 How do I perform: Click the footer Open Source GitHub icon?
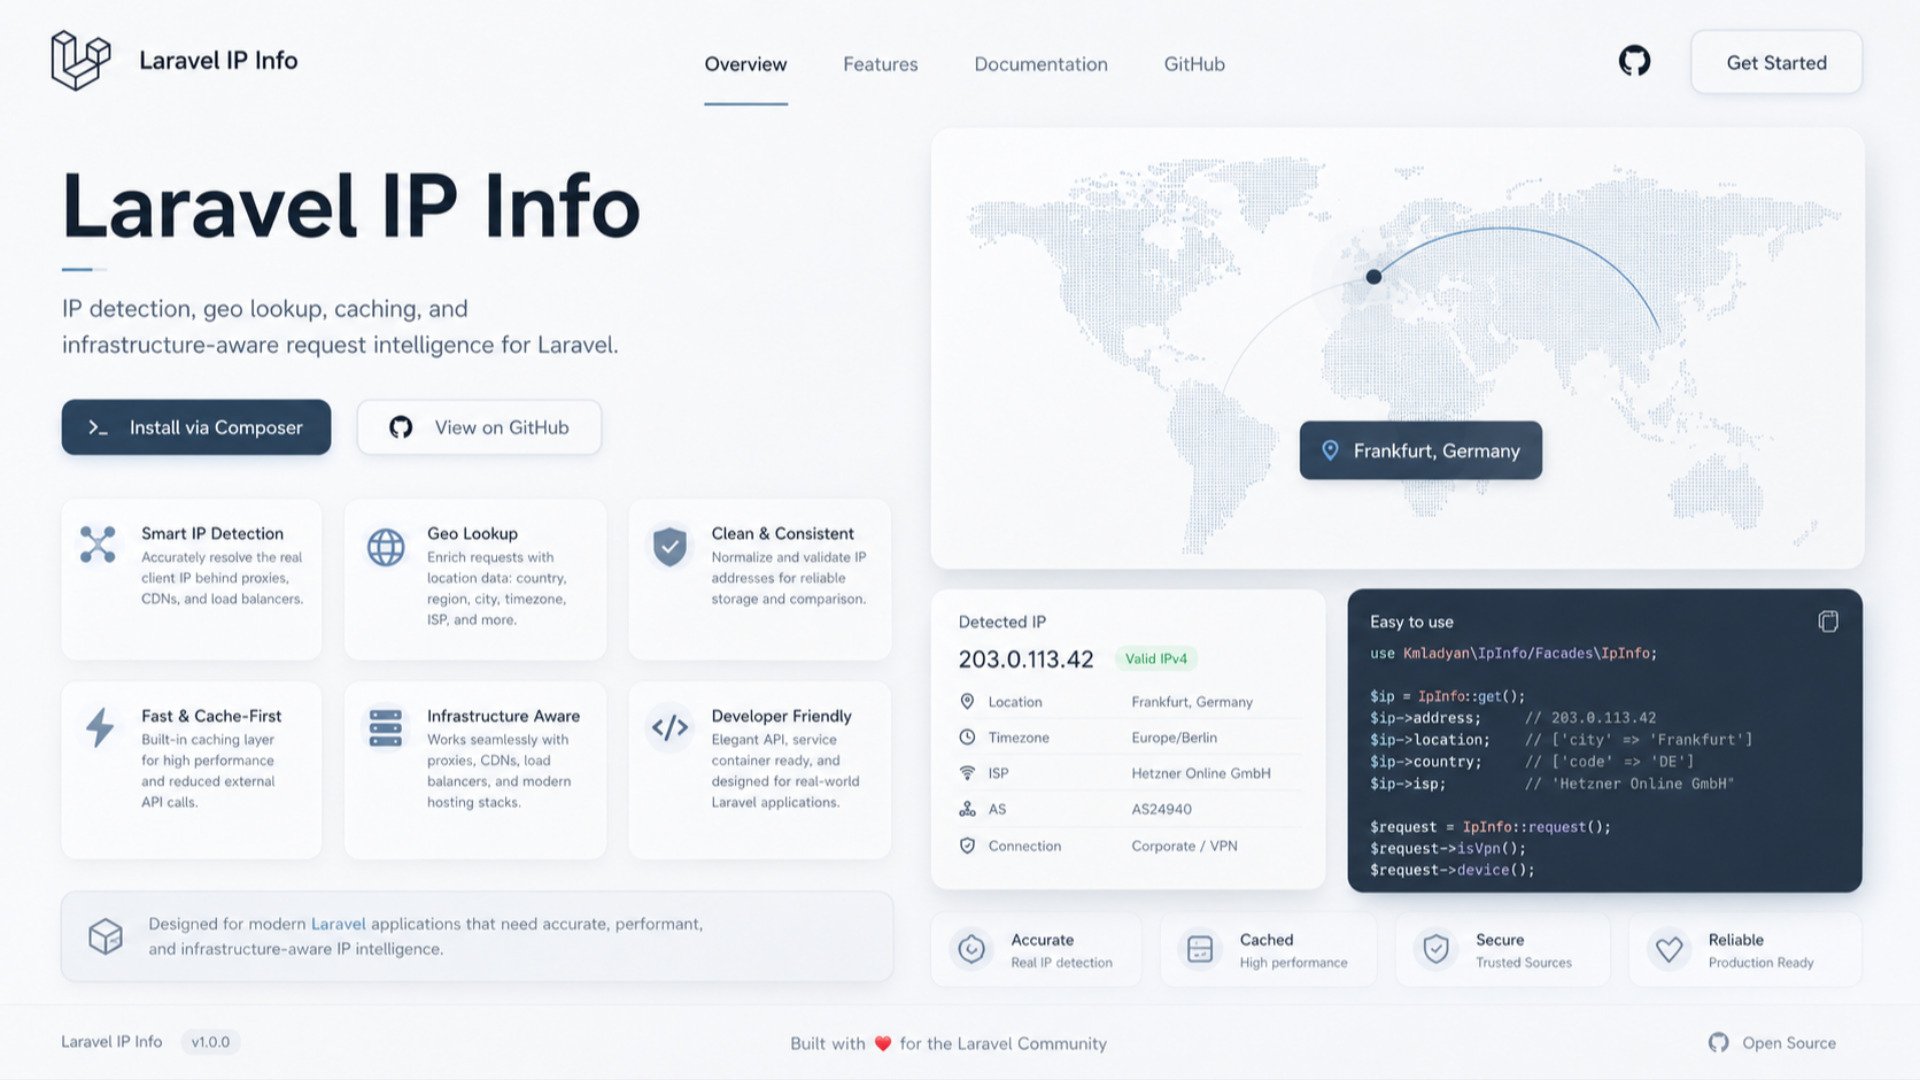(1718, 1042)
